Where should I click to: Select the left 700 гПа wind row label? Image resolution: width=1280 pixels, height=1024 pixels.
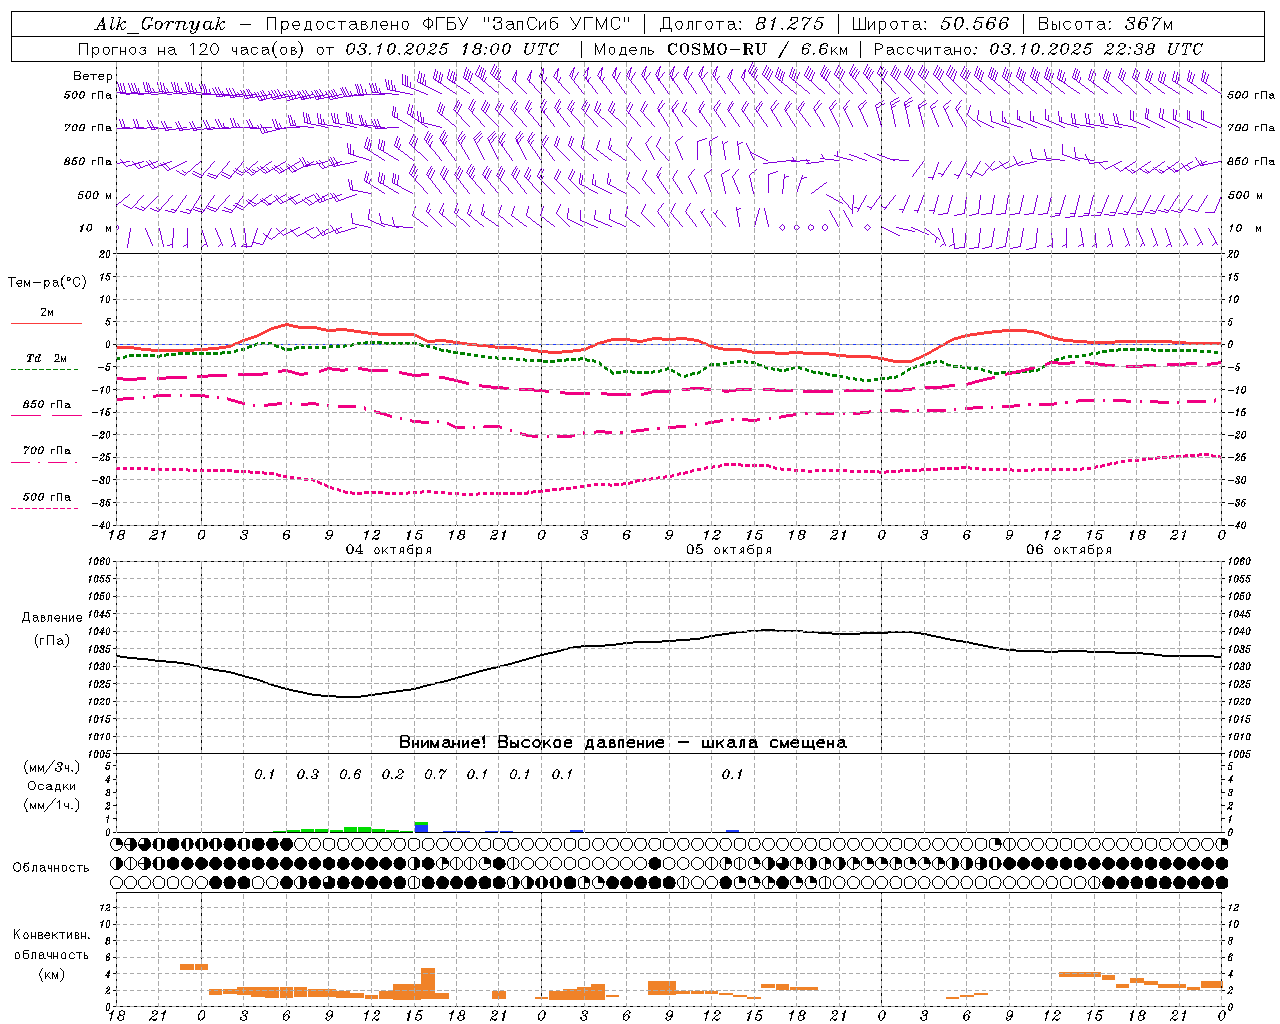(88, 128)
